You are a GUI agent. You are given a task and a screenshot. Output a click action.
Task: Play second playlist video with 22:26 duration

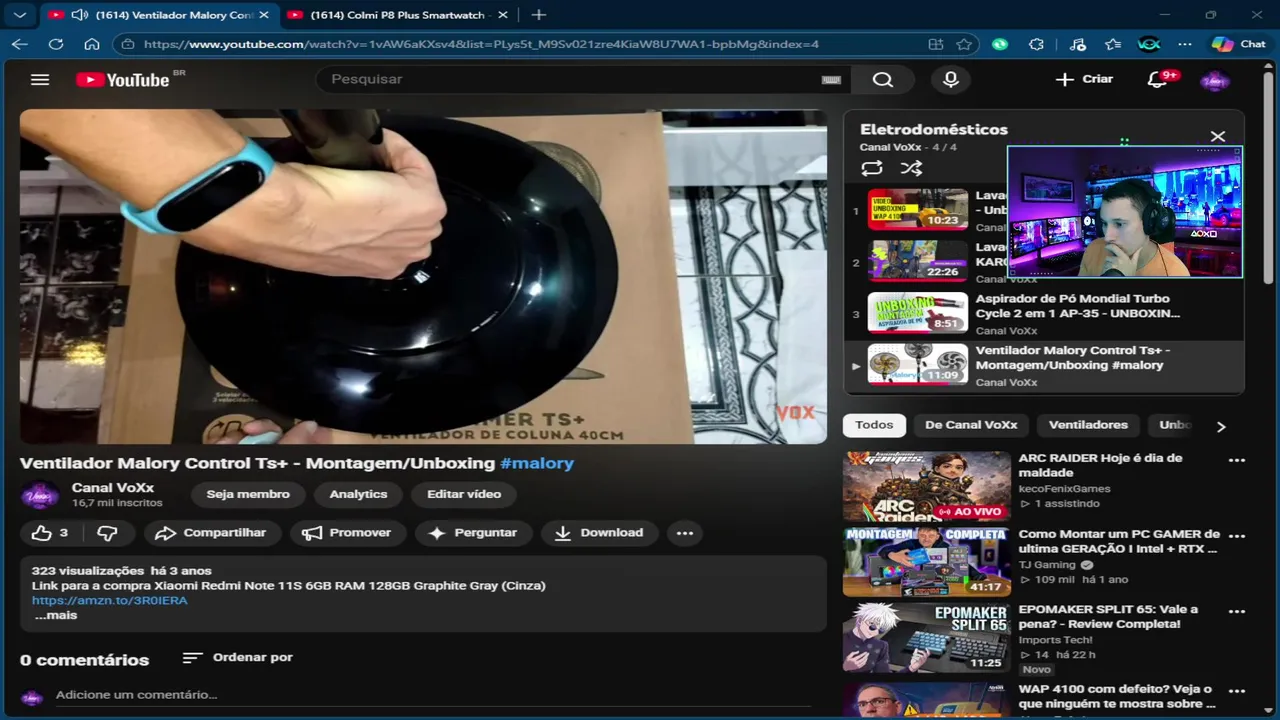pyautogui.click(x=917, y=260)
